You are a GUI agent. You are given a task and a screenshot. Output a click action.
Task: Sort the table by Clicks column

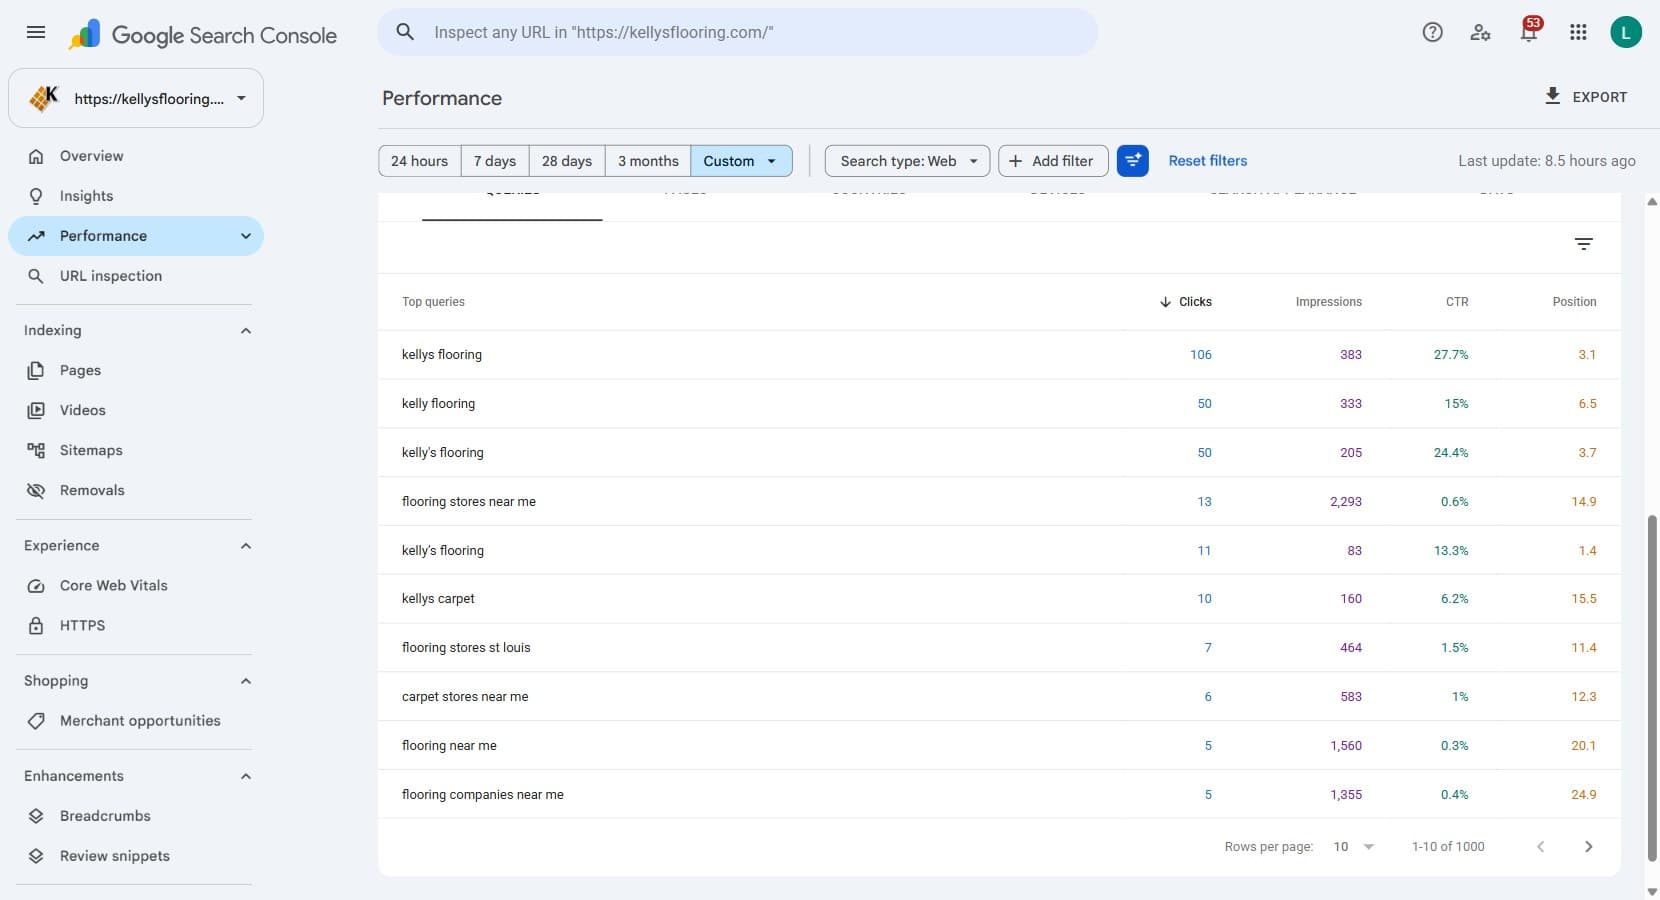[x=1186, y=302]
